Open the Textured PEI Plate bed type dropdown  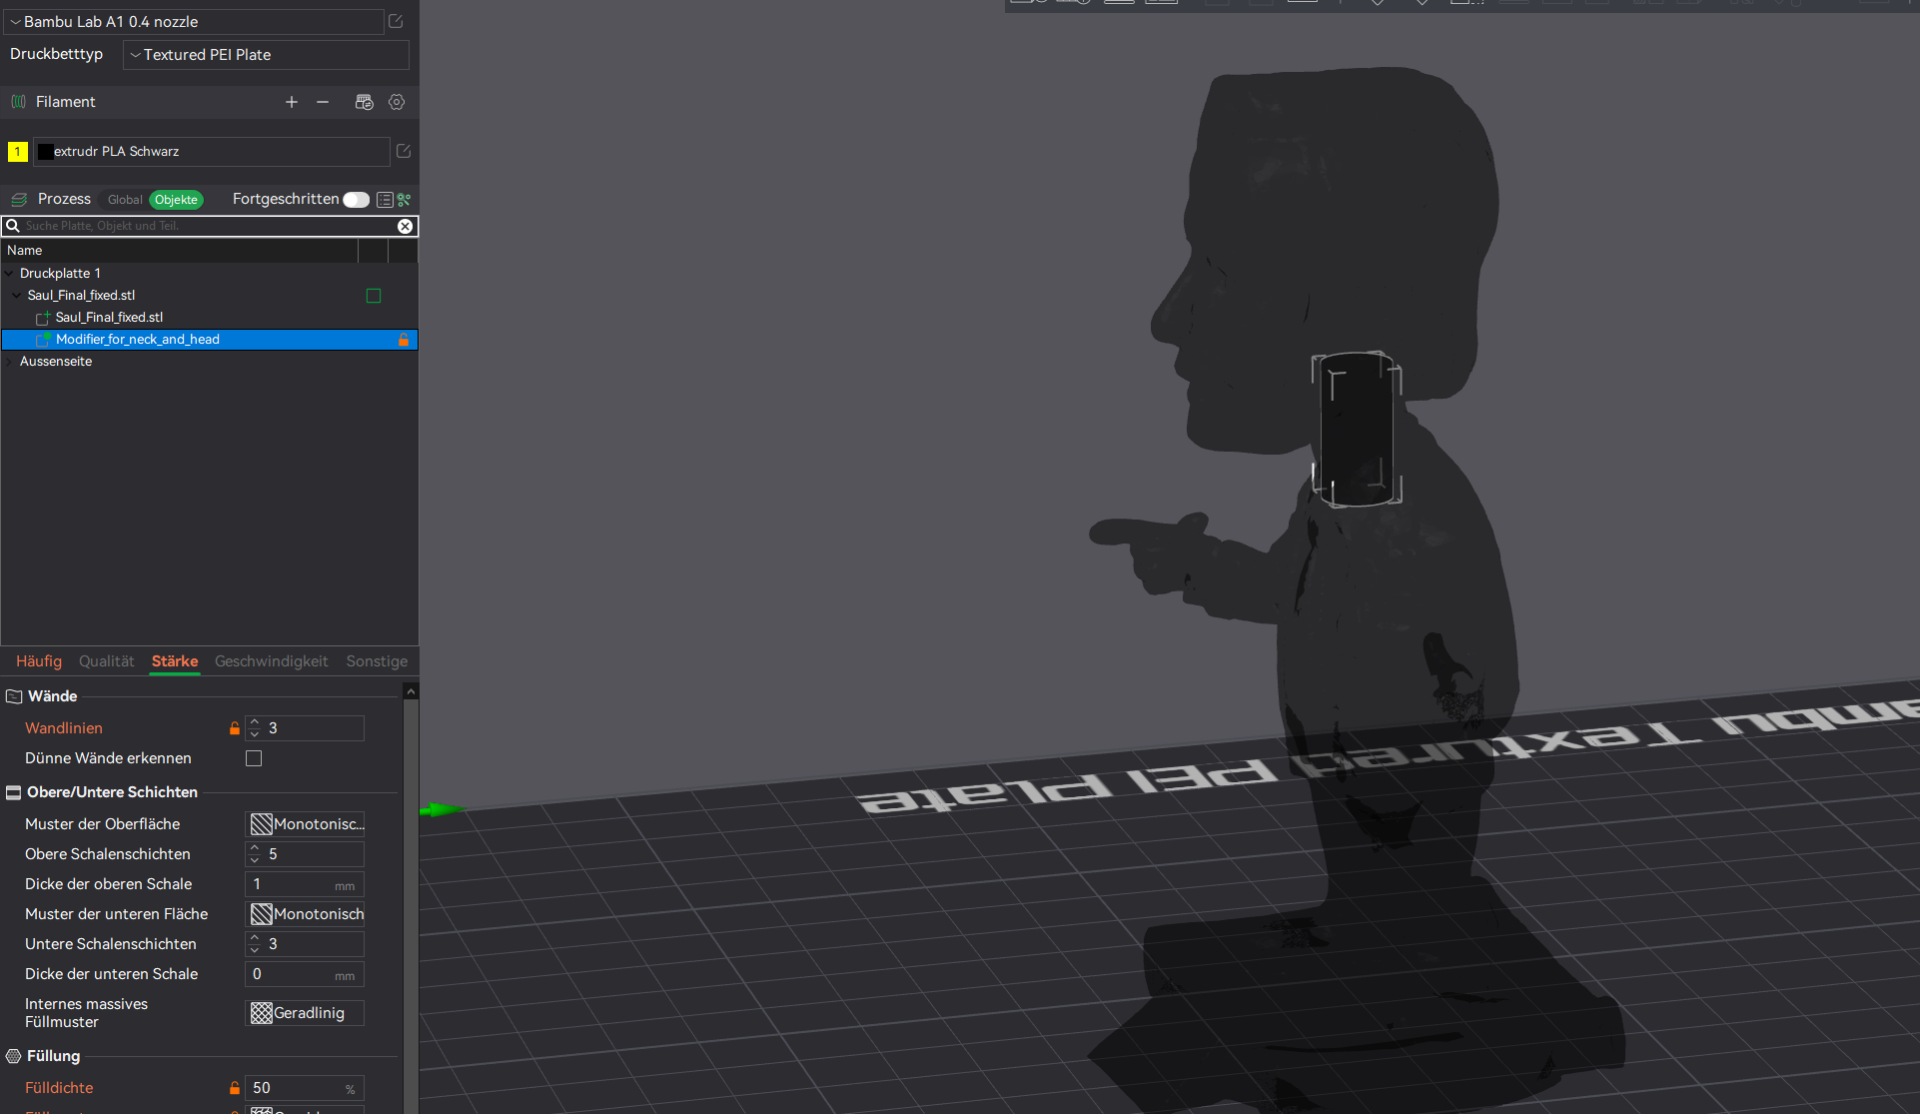click(x=266, y=55)
